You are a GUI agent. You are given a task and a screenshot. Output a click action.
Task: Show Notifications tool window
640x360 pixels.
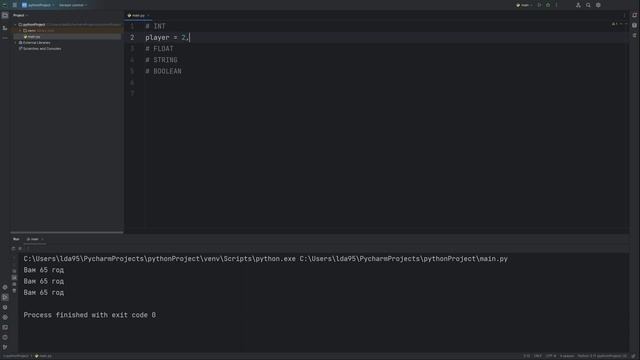coord(635,15)
